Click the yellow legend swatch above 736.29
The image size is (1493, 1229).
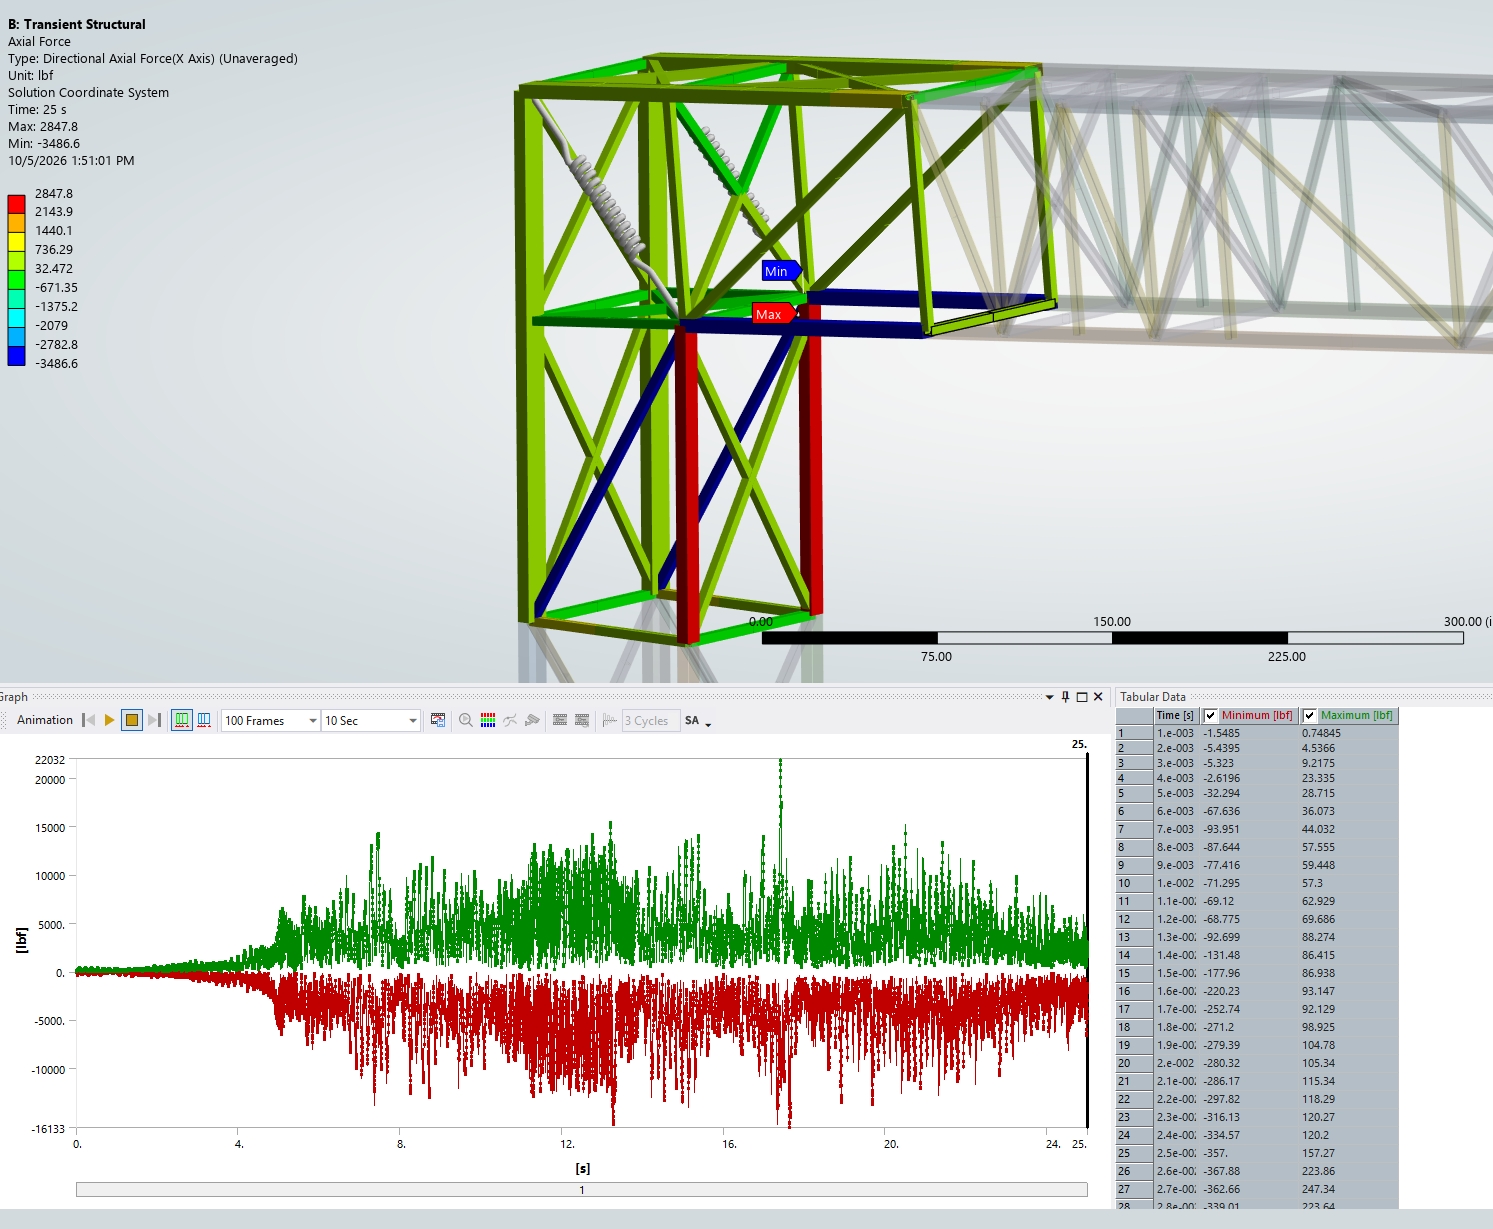(x=16, y=241)
